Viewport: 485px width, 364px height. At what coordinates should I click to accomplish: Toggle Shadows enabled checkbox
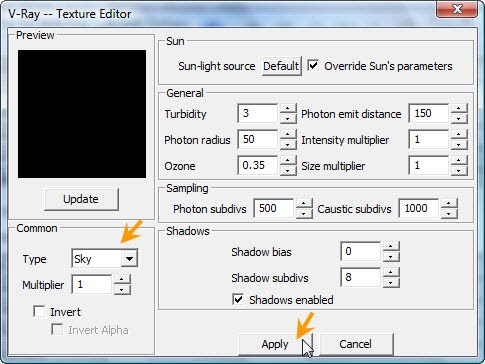tap(238, 299)
